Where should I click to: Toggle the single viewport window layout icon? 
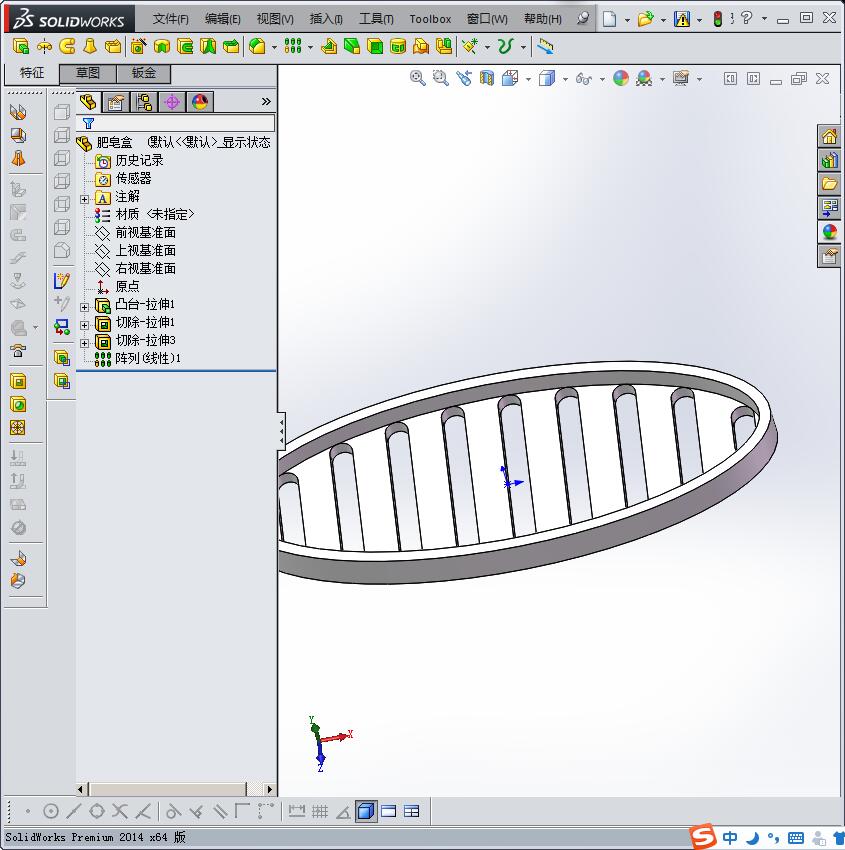[389, 811]
